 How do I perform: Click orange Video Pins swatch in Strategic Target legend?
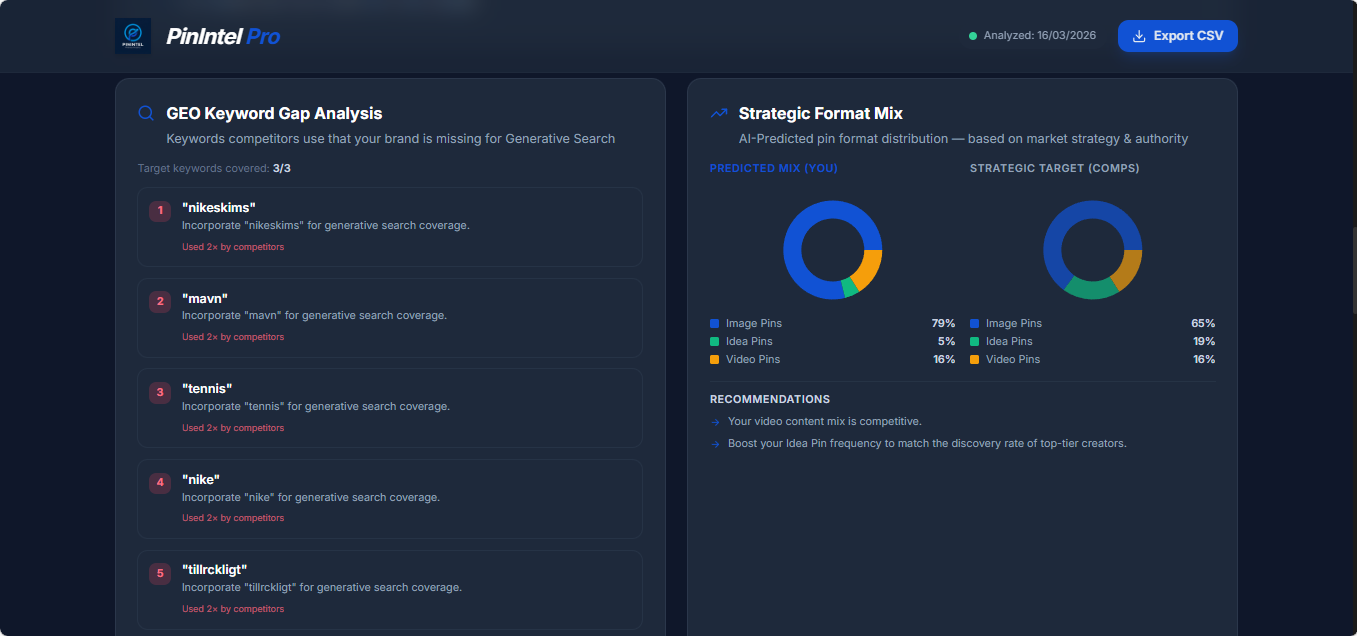[974, 360]
